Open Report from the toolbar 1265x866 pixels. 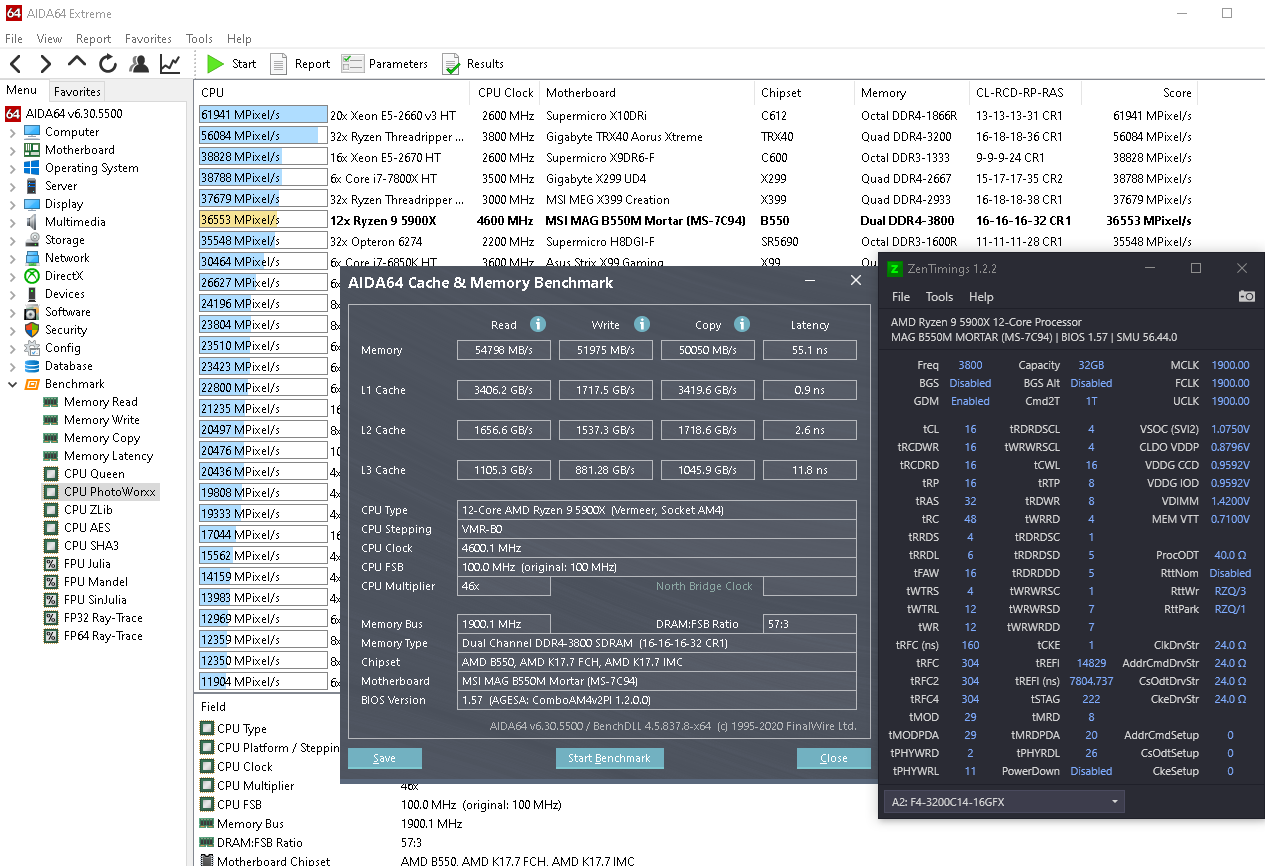299,64
